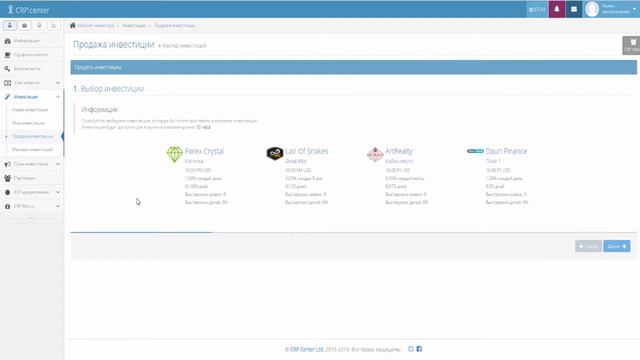Open the Twitter icon in footer

411,349
